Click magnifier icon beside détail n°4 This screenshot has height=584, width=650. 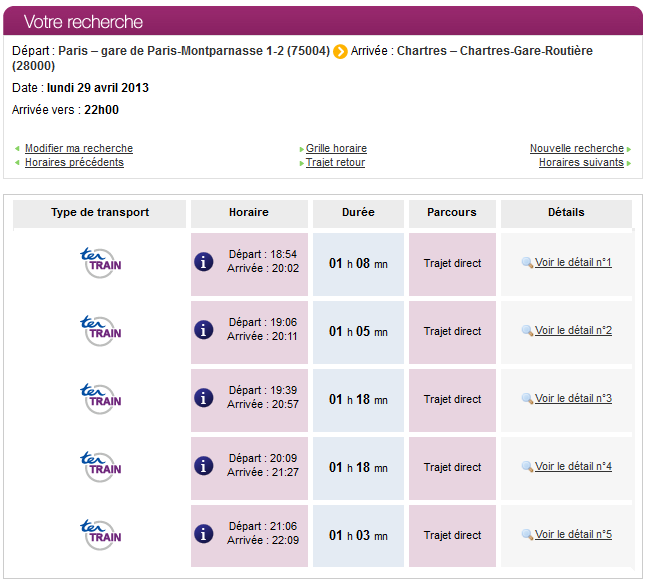pyautogui.click(x=527, y=466)
